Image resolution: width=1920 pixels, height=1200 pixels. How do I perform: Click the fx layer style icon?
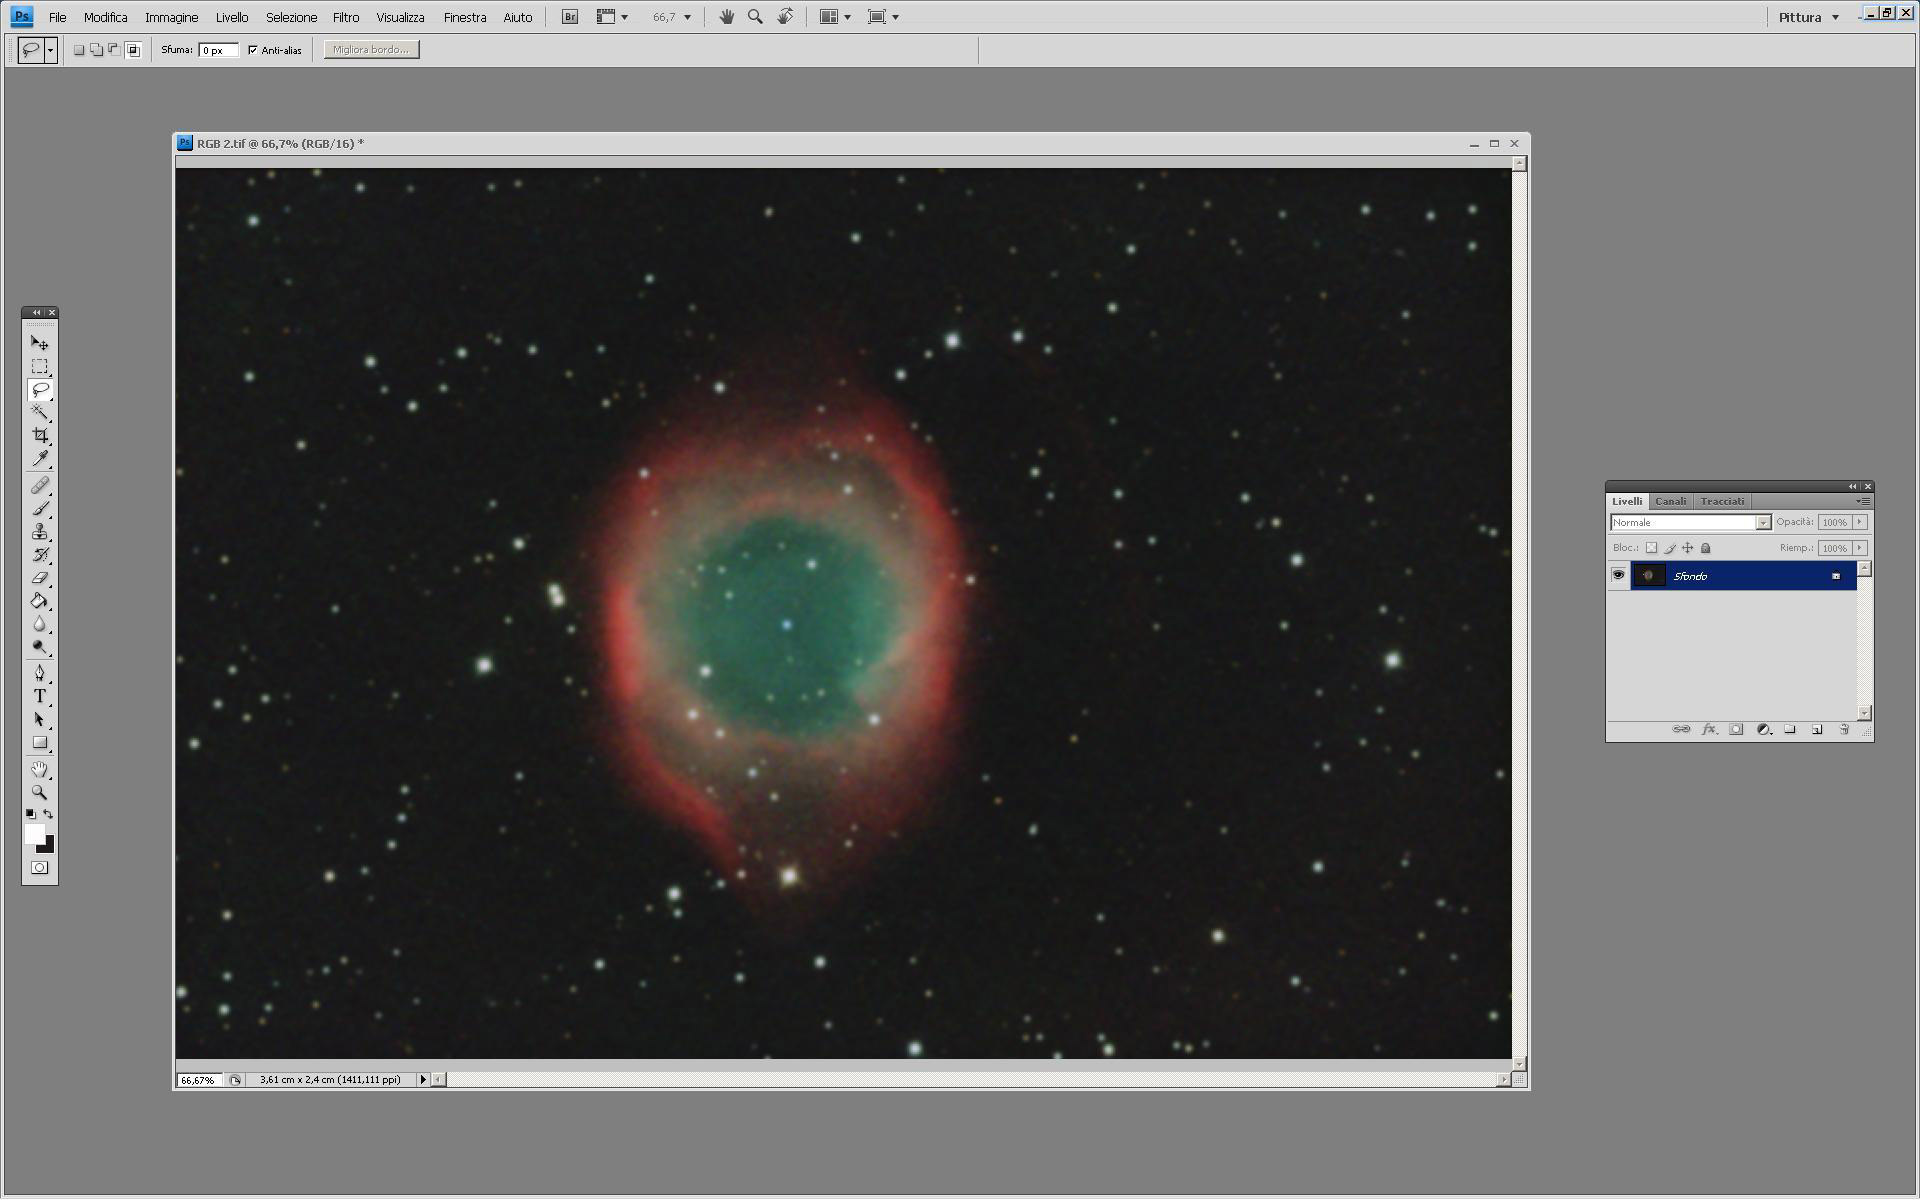(1709, 730)
